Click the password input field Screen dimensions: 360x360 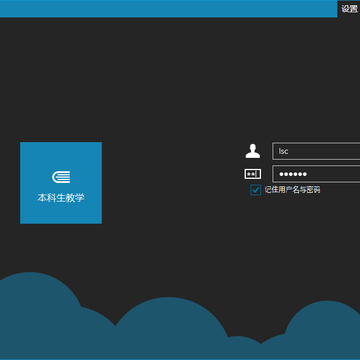316,174
